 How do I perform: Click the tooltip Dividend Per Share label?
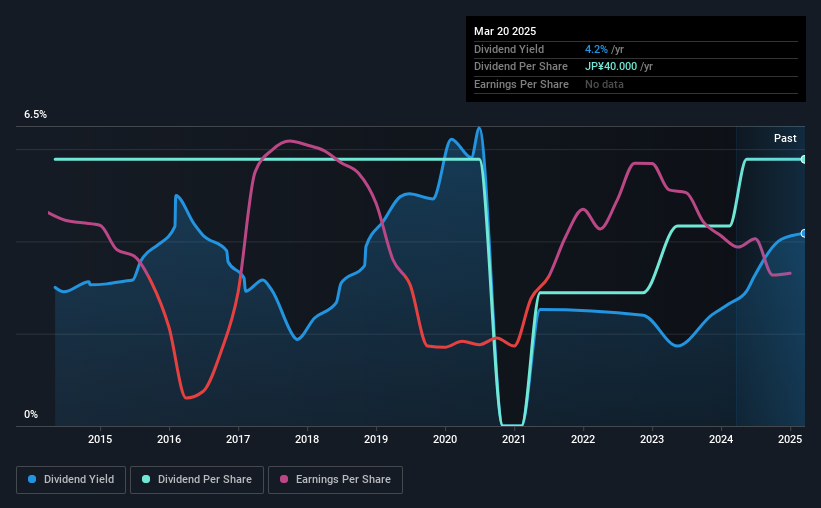[520, 67]
